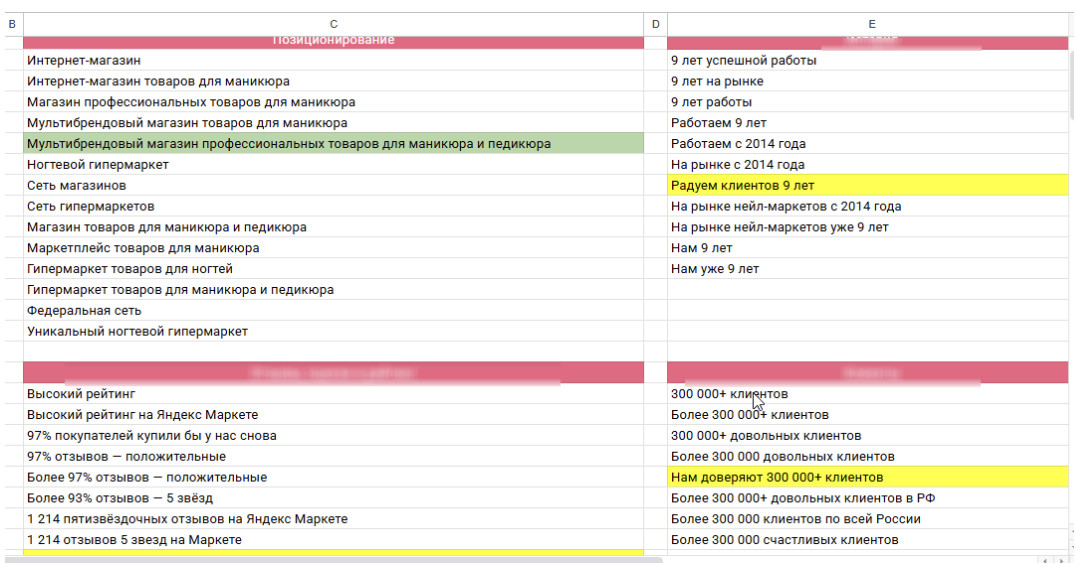This screenshot has height=564, width=1076.
Task: Click cell 'Высокий рейтинг'
Action: 334,394
